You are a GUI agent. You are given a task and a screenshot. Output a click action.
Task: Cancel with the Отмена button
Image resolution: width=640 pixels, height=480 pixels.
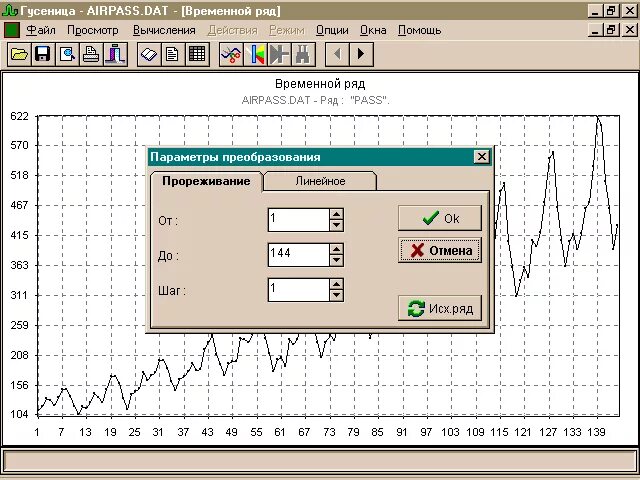440,250
